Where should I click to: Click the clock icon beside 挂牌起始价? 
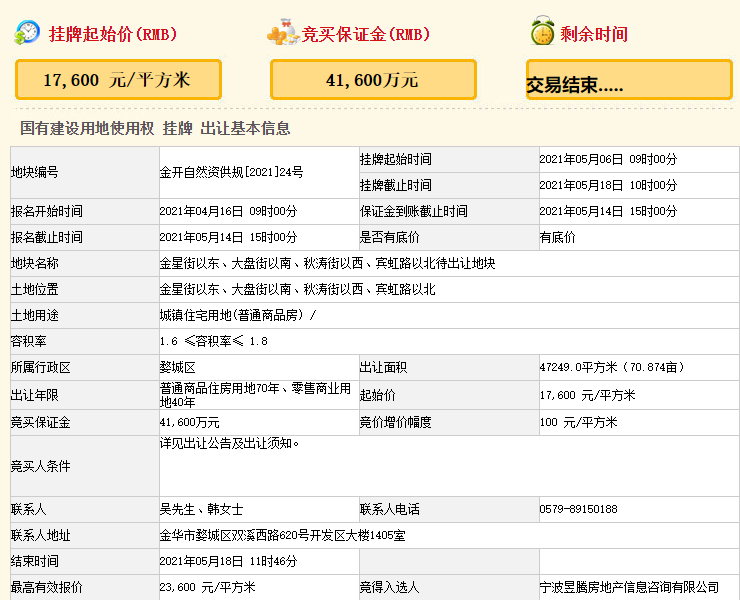coord(27,33)
